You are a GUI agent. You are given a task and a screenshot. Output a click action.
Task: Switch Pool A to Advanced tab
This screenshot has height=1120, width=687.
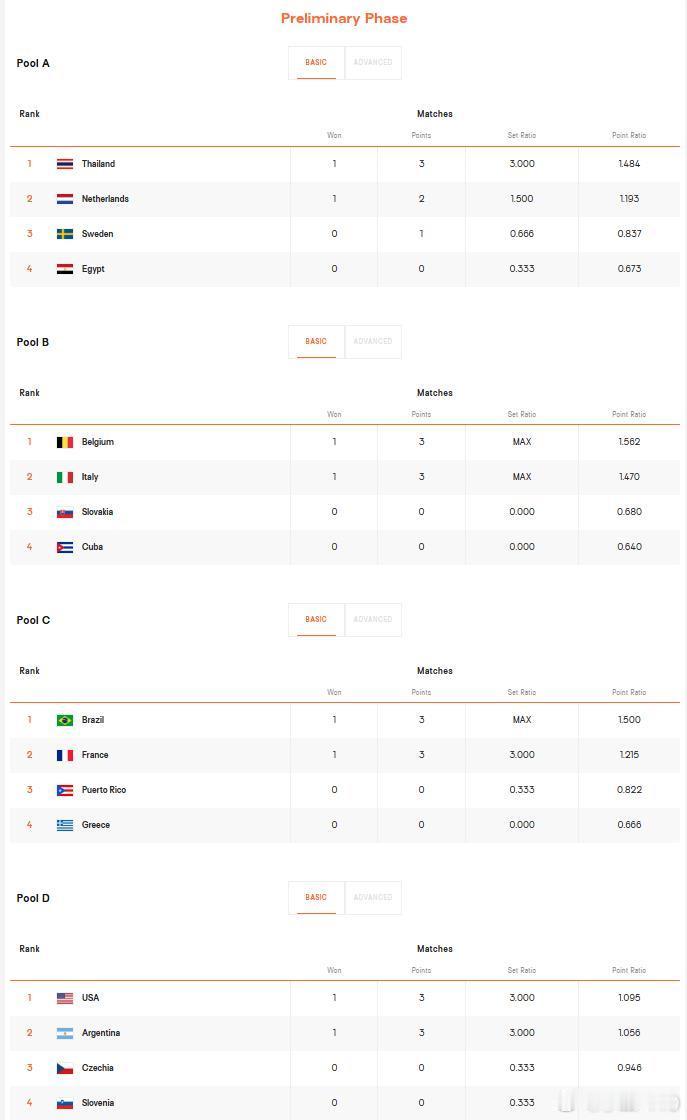pos(373,63)
